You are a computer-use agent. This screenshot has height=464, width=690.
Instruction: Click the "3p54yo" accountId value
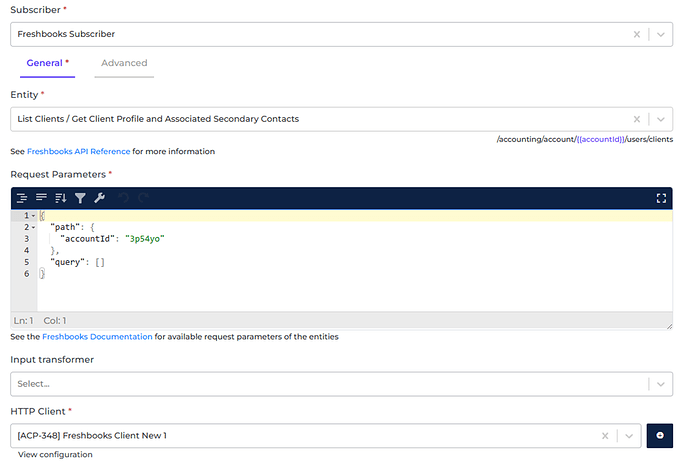coord(145,239)
